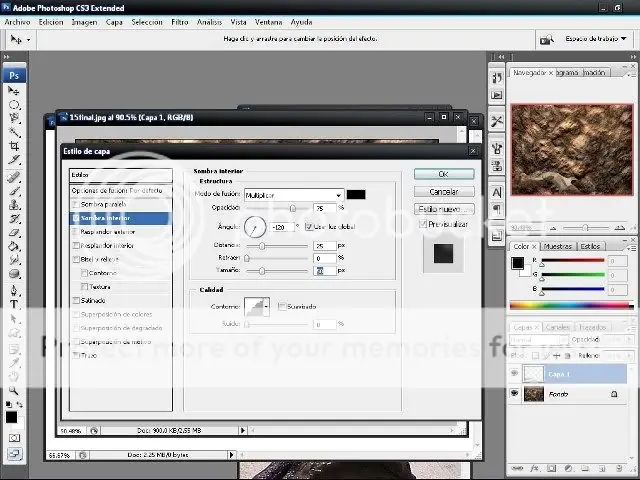Image resolution: width=640 pixels, height=480 pixels.
Task: Open the Color panel options menu
Action: tap(631, 247)
